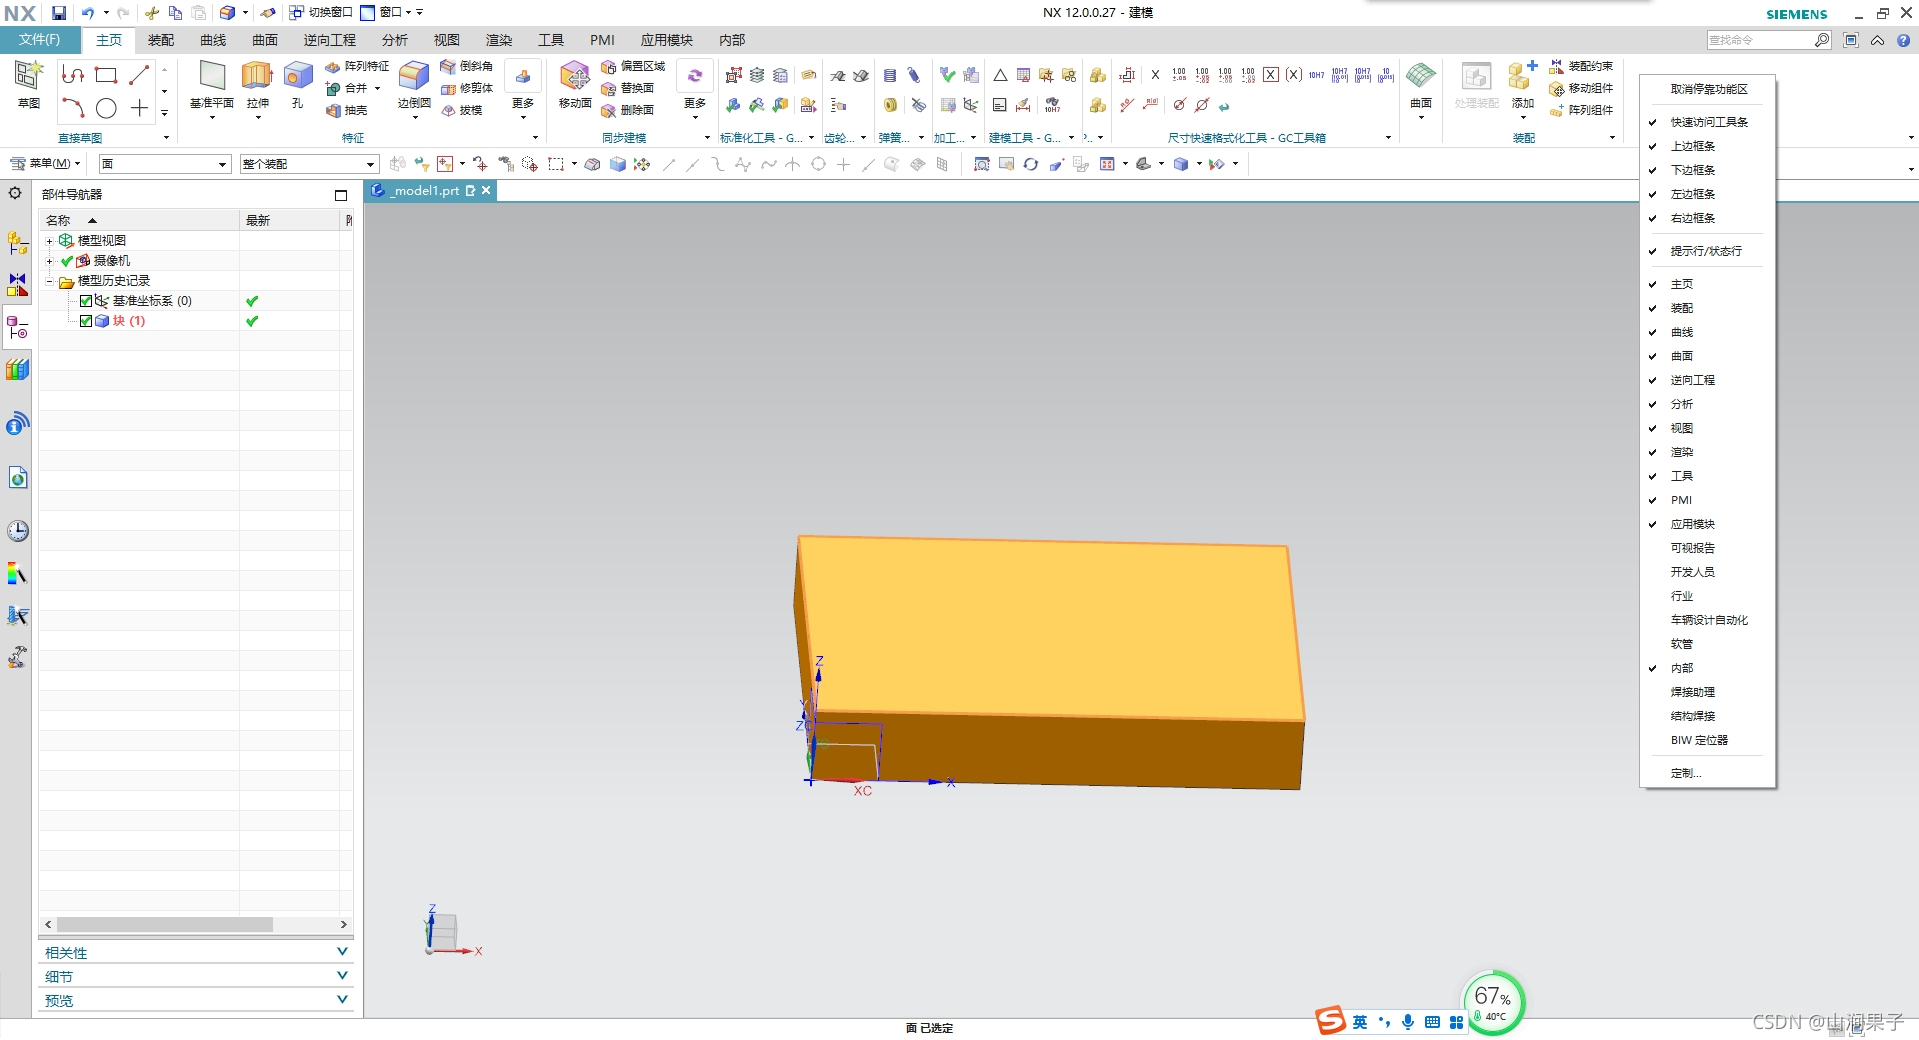Expand the 预览 panel

pos(196,1000)
